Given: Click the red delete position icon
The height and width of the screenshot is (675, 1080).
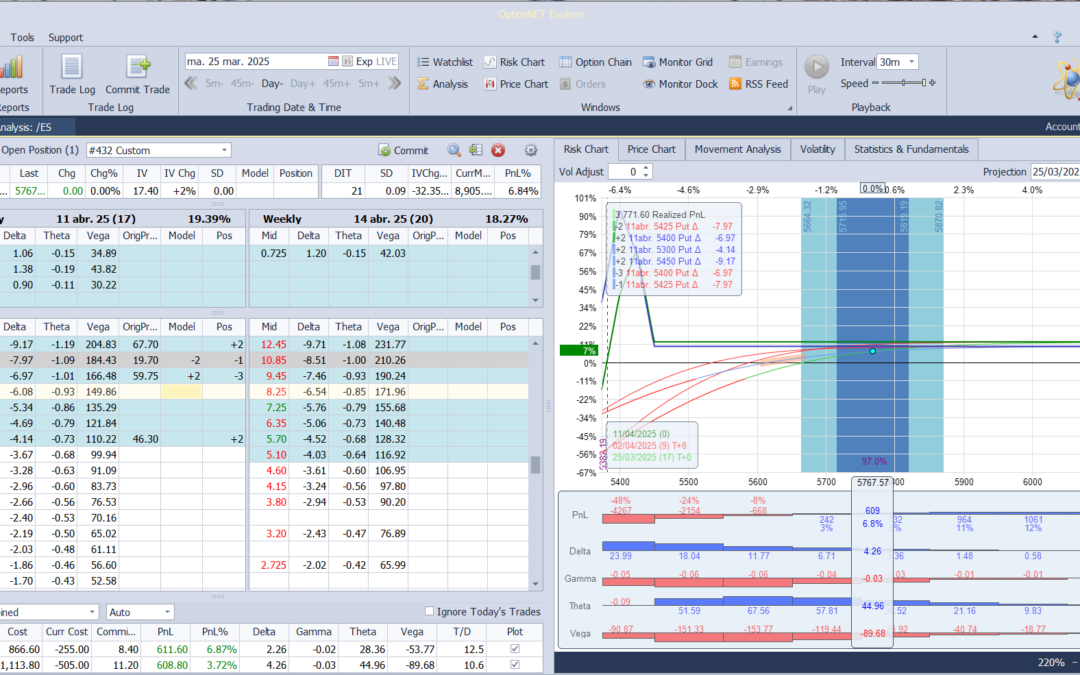Looking at the screenshot, I should click(498, 150).
